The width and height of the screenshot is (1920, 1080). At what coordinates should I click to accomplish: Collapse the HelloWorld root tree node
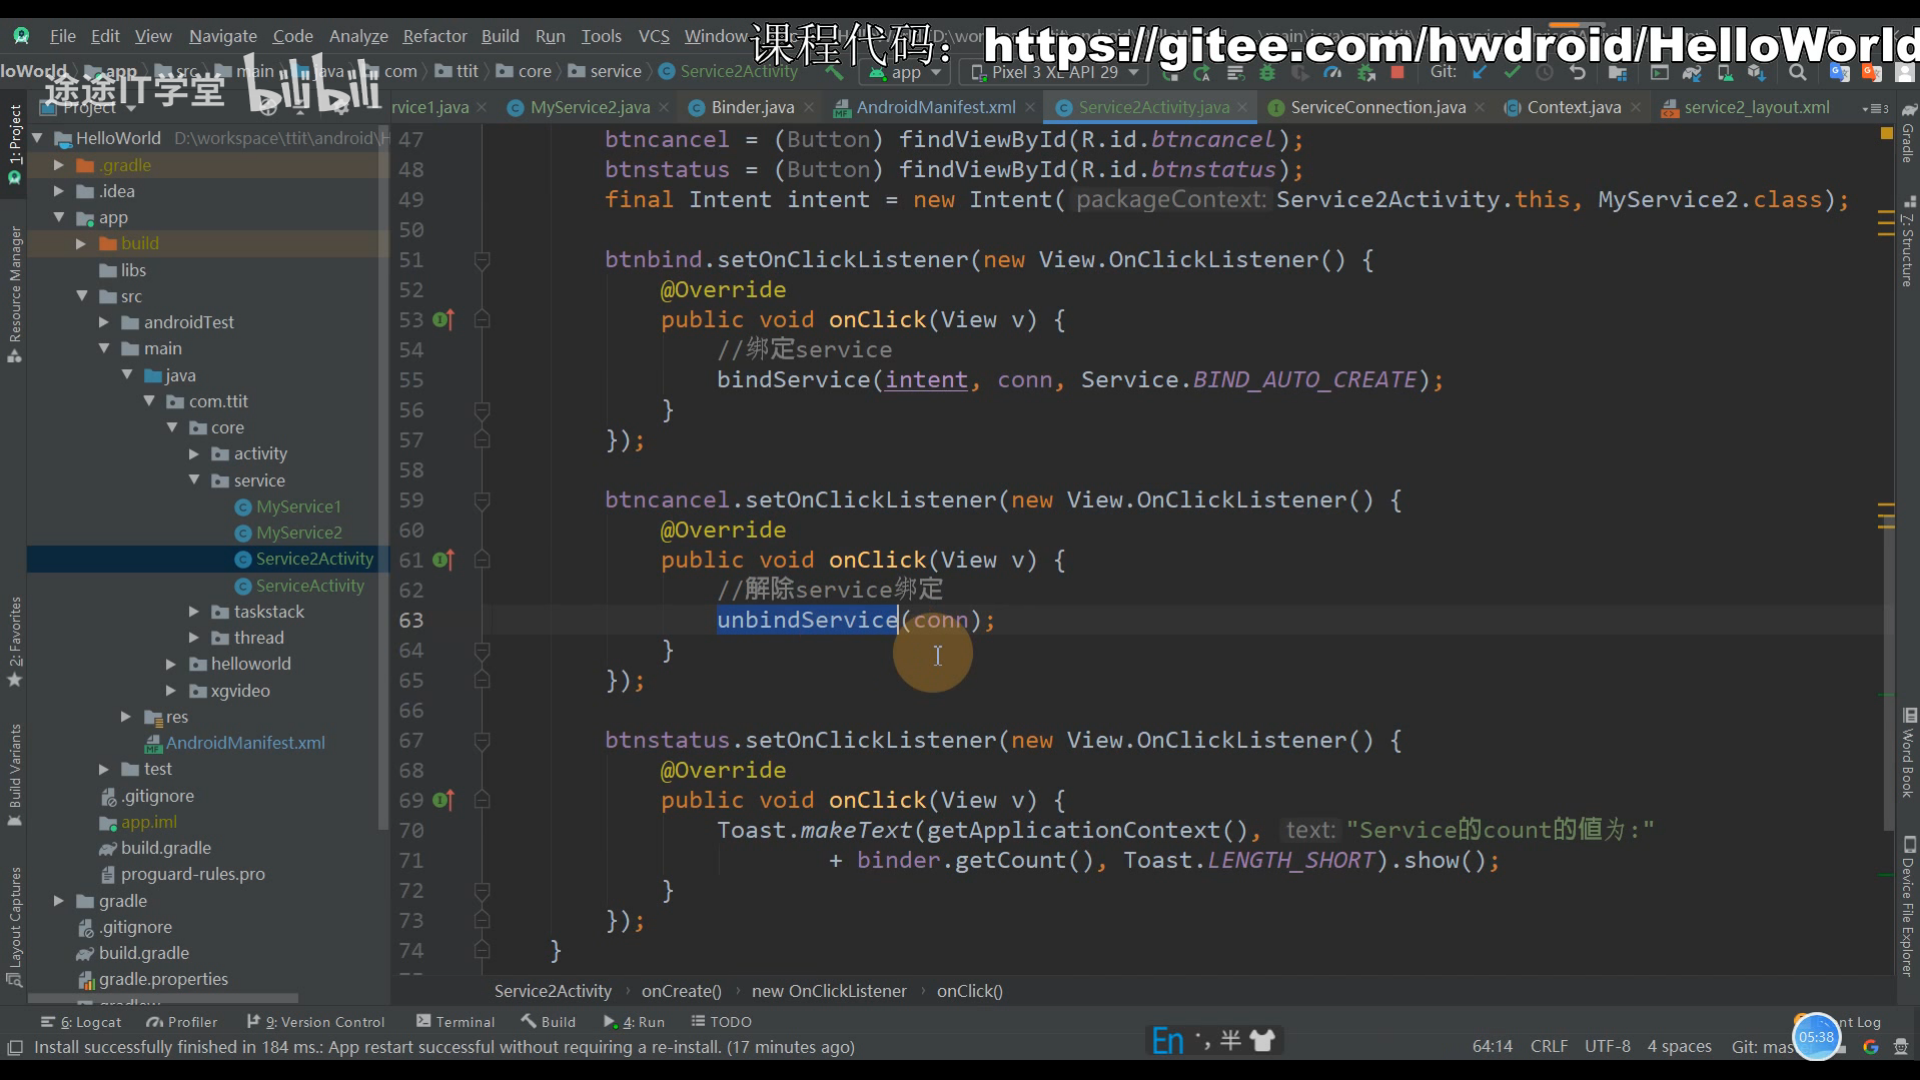[37, 138]
